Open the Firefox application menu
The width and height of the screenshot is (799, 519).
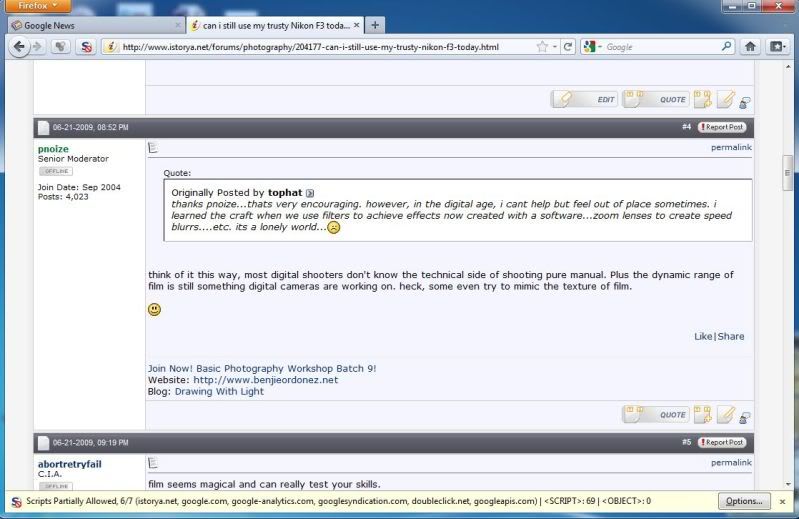38,6
